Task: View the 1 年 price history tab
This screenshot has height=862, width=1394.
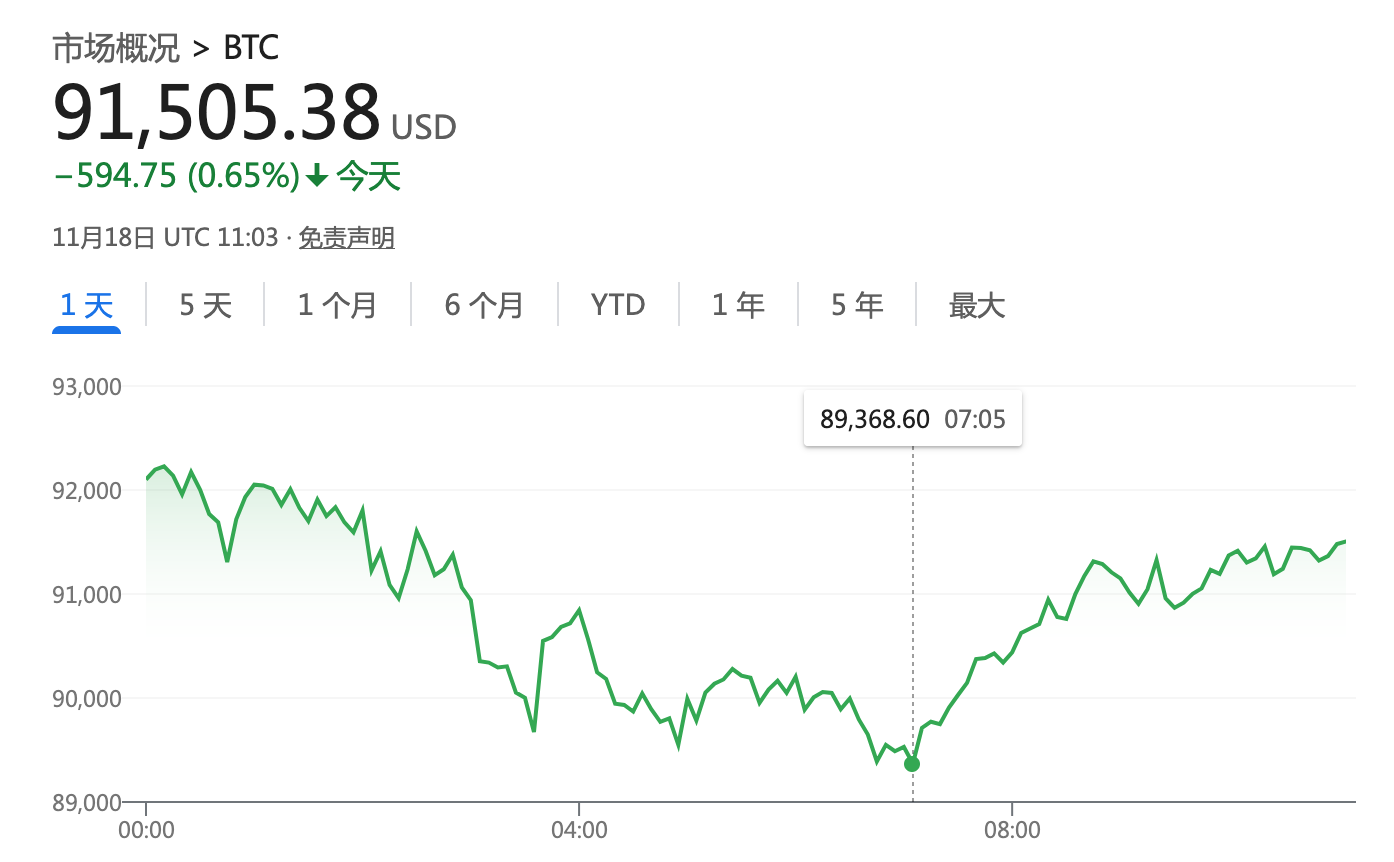Action: pos(738,305)
